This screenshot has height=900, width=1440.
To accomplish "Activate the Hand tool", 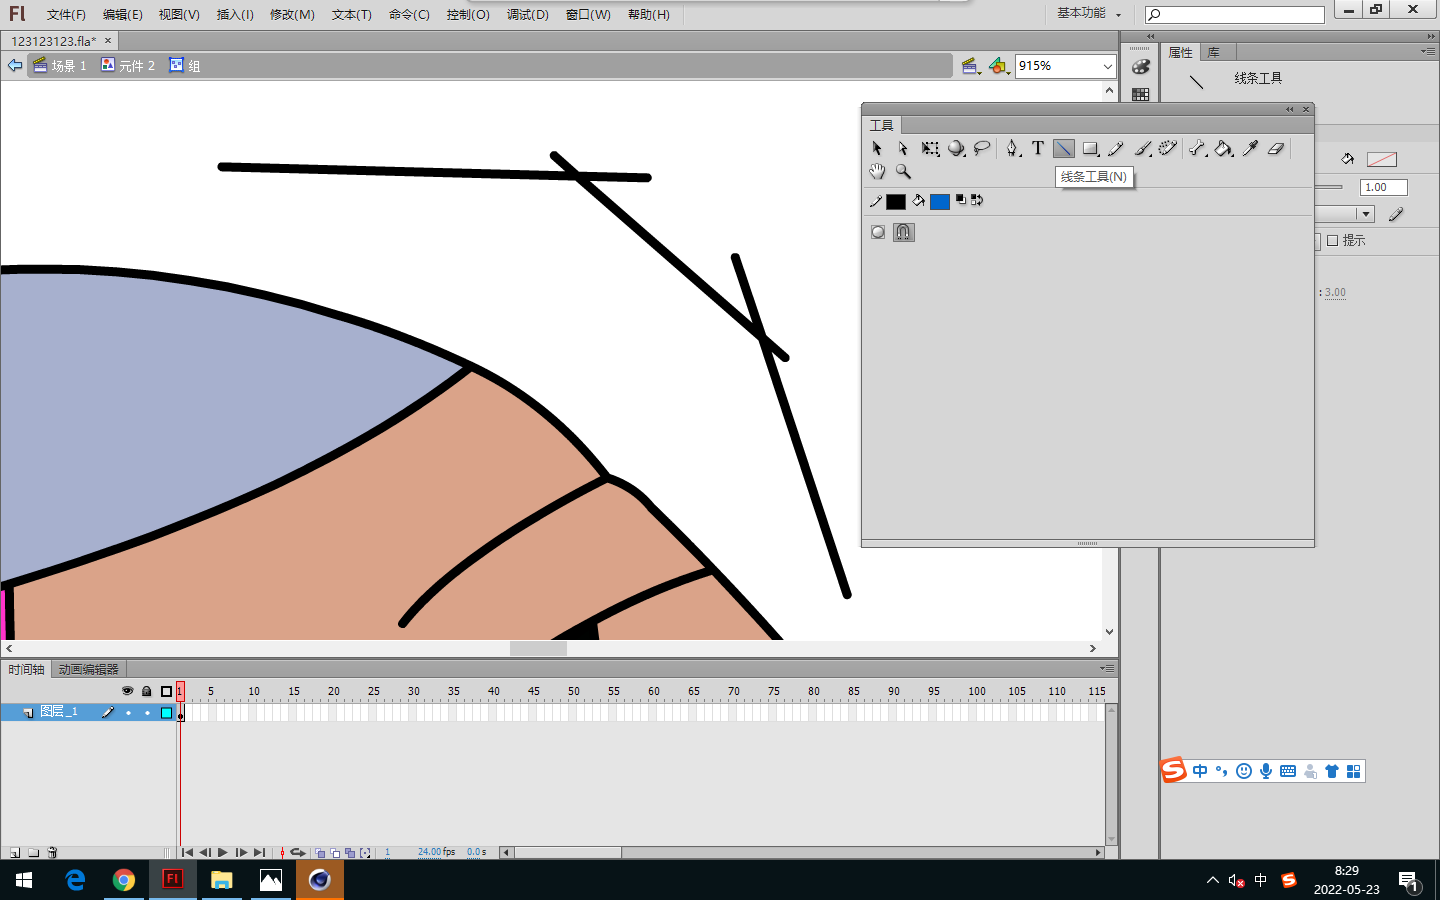I will point(877,172).
